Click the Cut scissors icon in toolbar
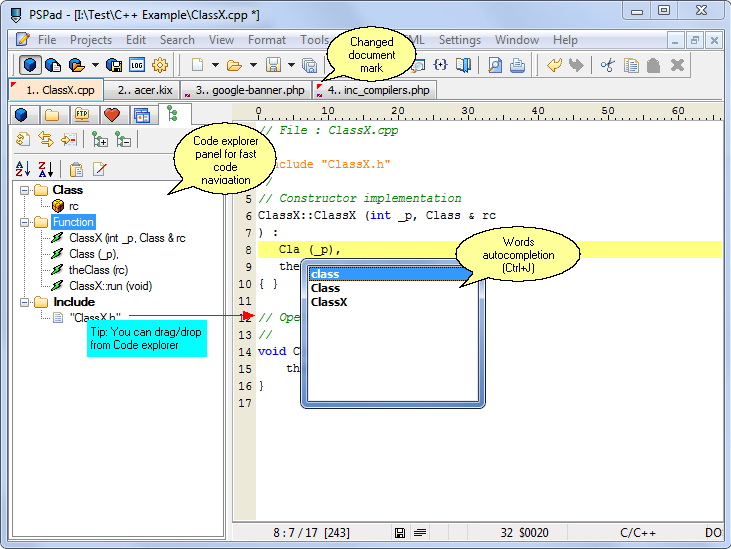This screenshot has height=549, width=731. tap(607, 66)
